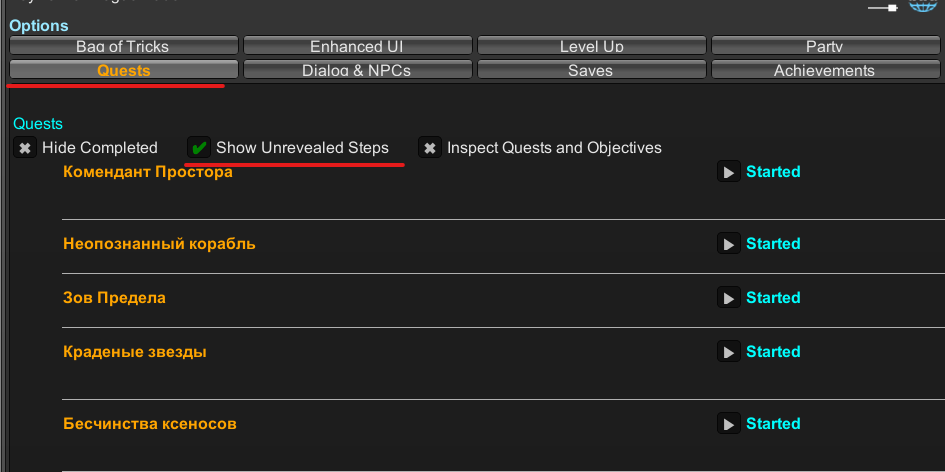Disable the Show Unrevealed Steps checkbox
The height and width of the screenshot is (472, 945).
click(x=200, y=148)
